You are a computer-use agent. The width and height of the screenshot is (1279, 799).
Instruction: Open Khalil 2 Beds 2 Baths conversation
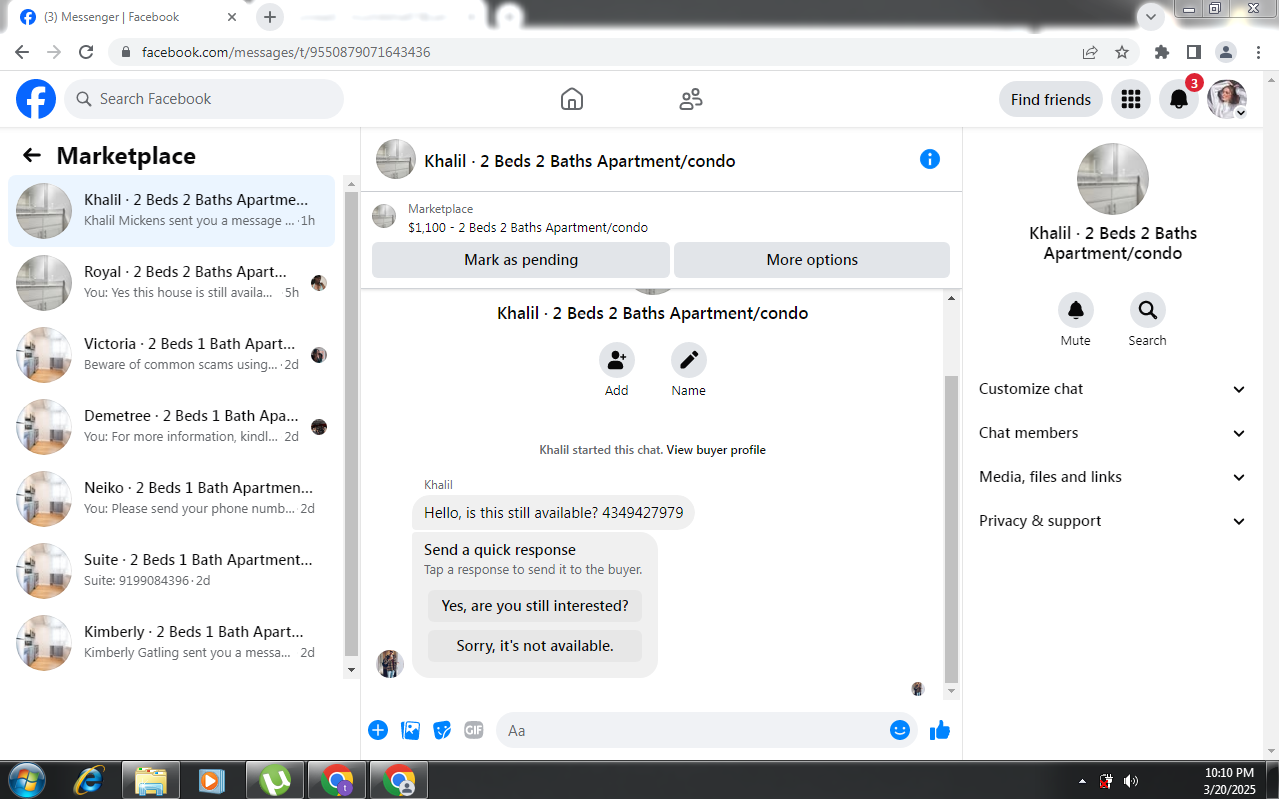[172, 211]
